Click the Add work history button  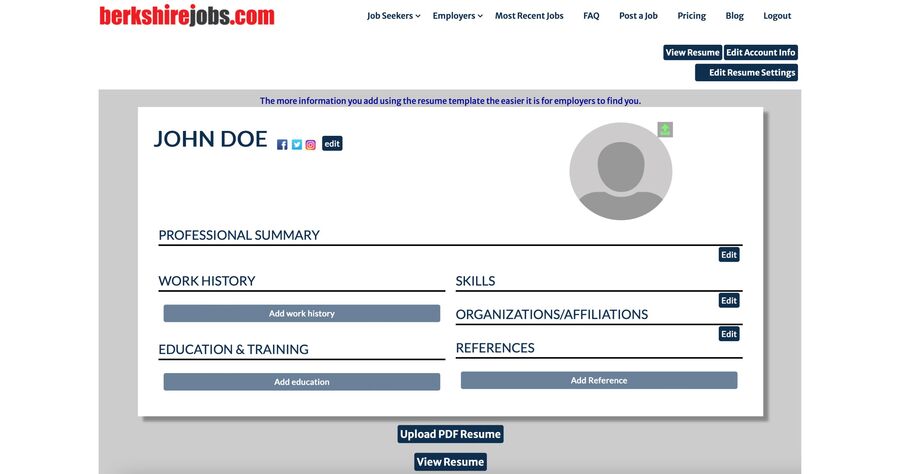click(301, 314)
